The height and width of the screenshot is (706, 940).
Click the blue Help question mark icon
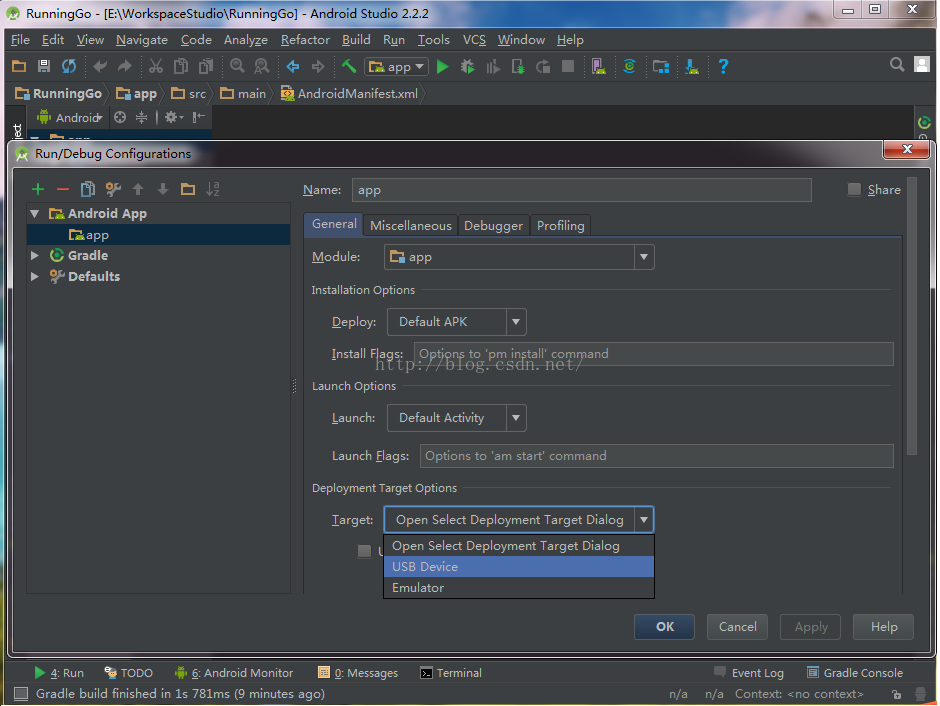click(x=724, y=66)
